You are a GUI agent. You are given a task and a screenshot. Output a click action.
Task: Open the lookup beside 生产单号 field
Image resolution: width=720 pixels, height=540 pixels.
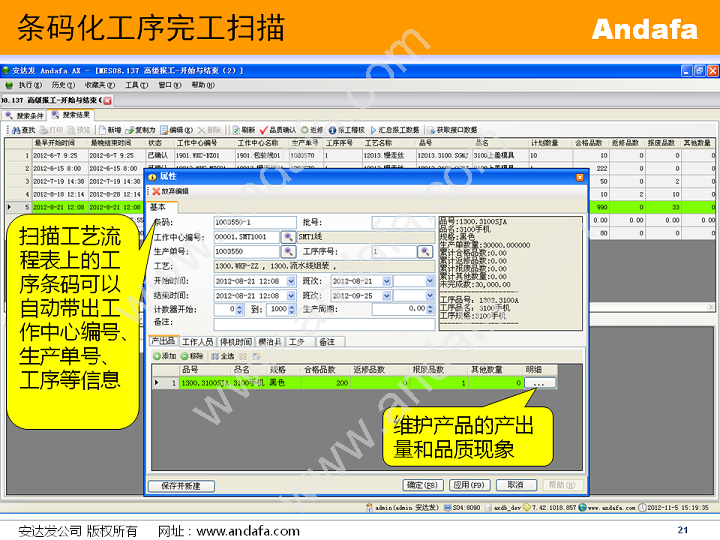(x=288, y=252)
